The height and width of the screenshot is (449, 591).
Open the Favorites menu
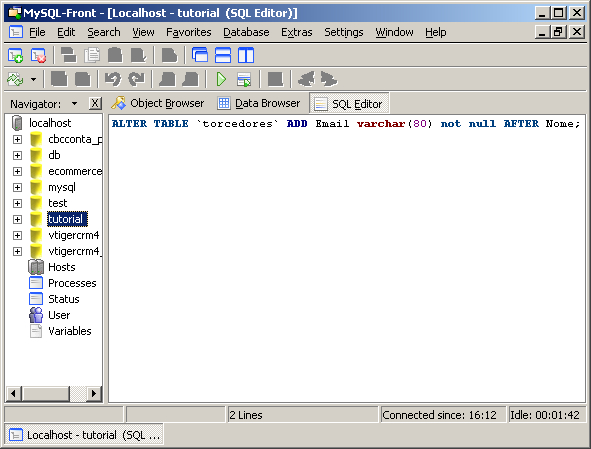[188, 32]
